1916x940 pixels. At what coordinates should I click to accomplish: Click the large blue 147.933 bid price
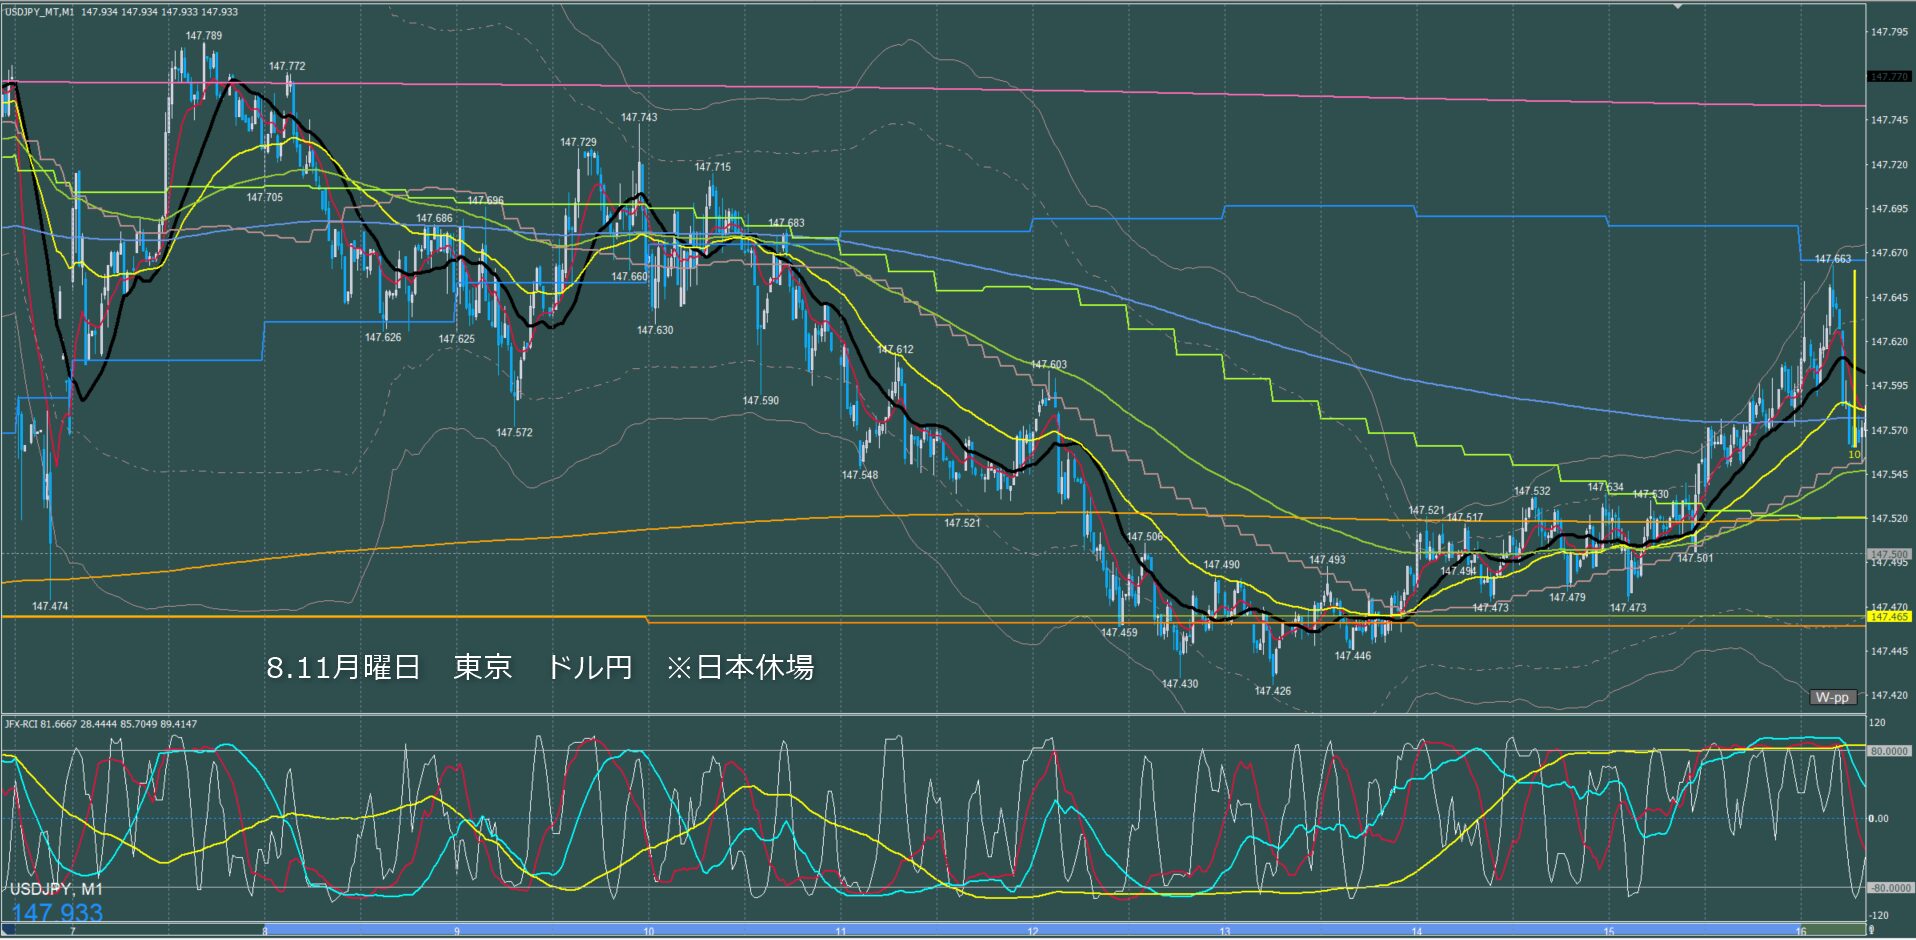[x=57, y=913]
